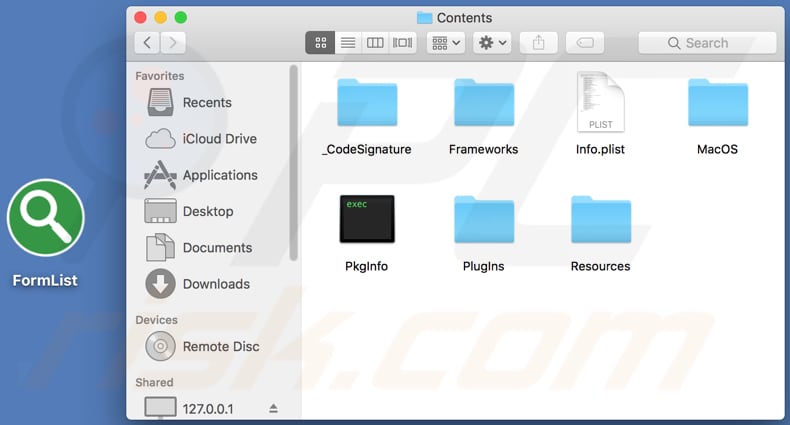790x425 pixels.
Task: Open the MacOS folder
Action: click(x=717, y=103)
